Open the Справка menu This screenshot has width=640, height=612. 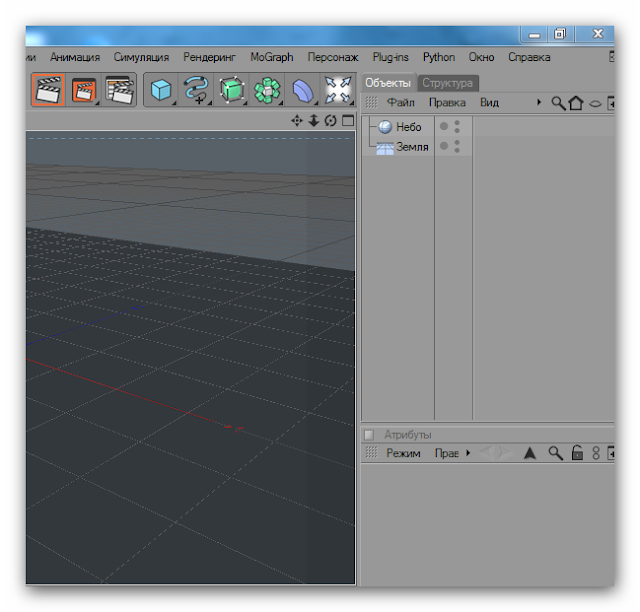tap(529, 57)
